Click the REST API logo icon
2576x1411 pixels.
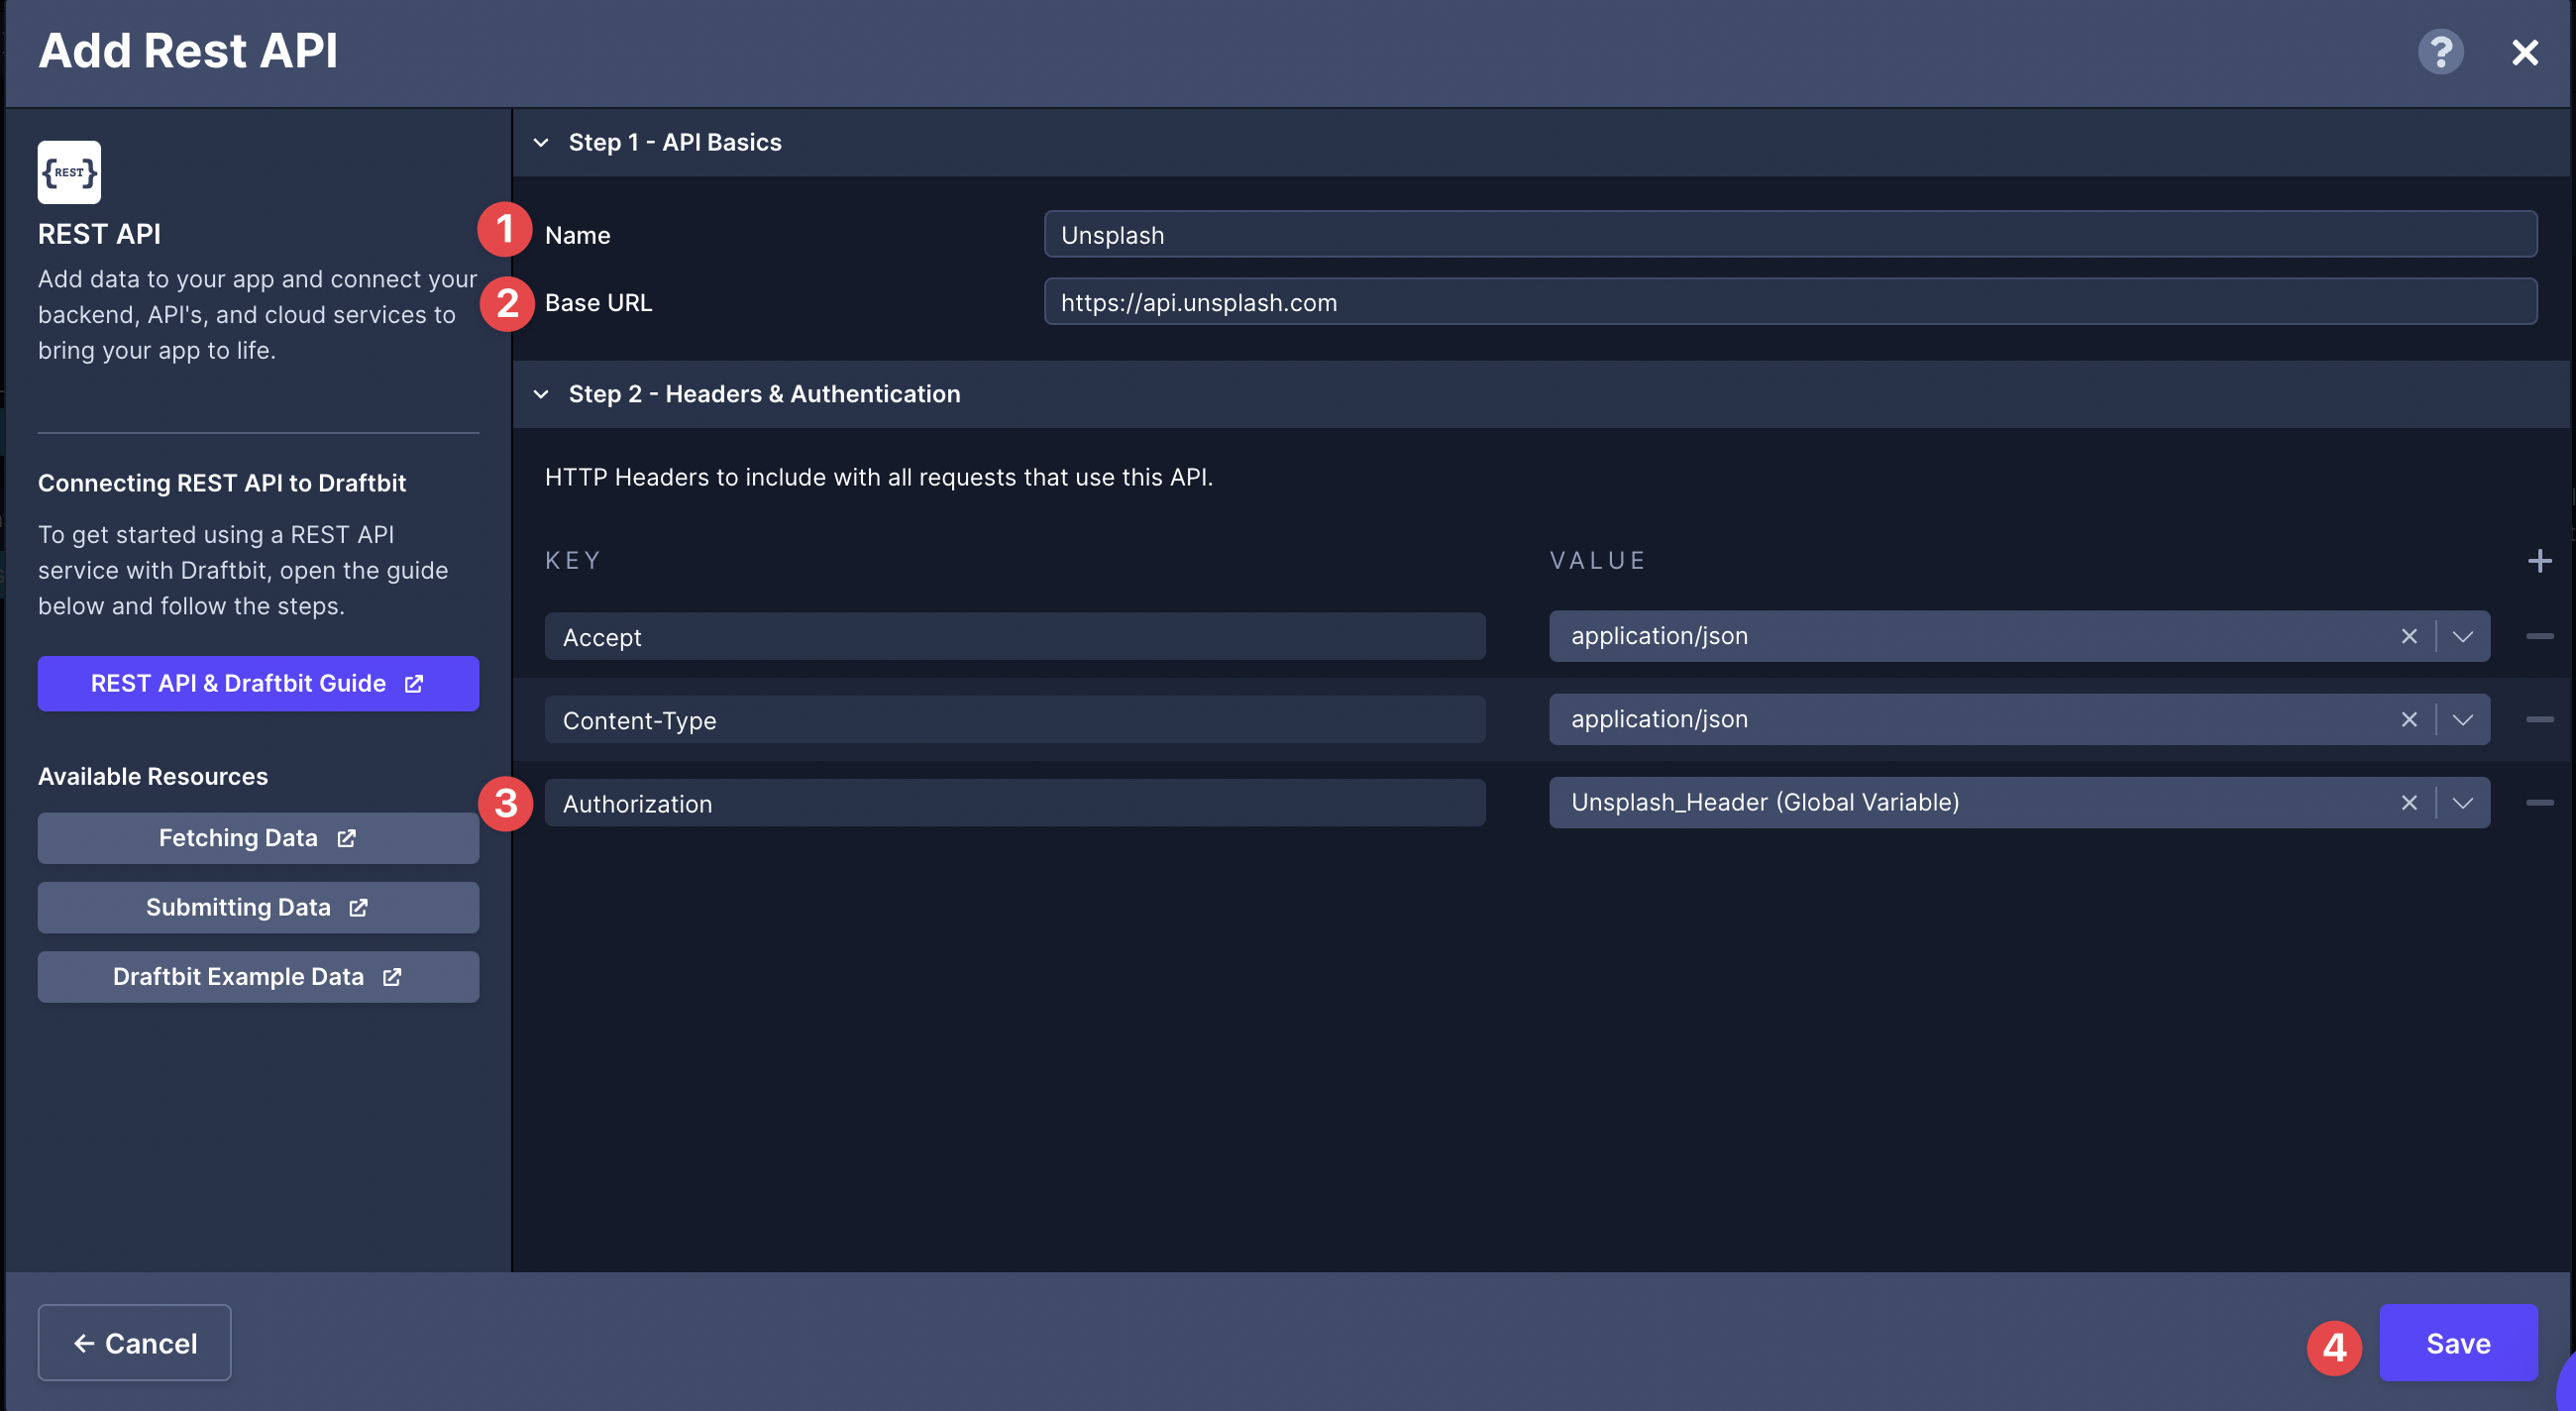(x=69, y=172)
